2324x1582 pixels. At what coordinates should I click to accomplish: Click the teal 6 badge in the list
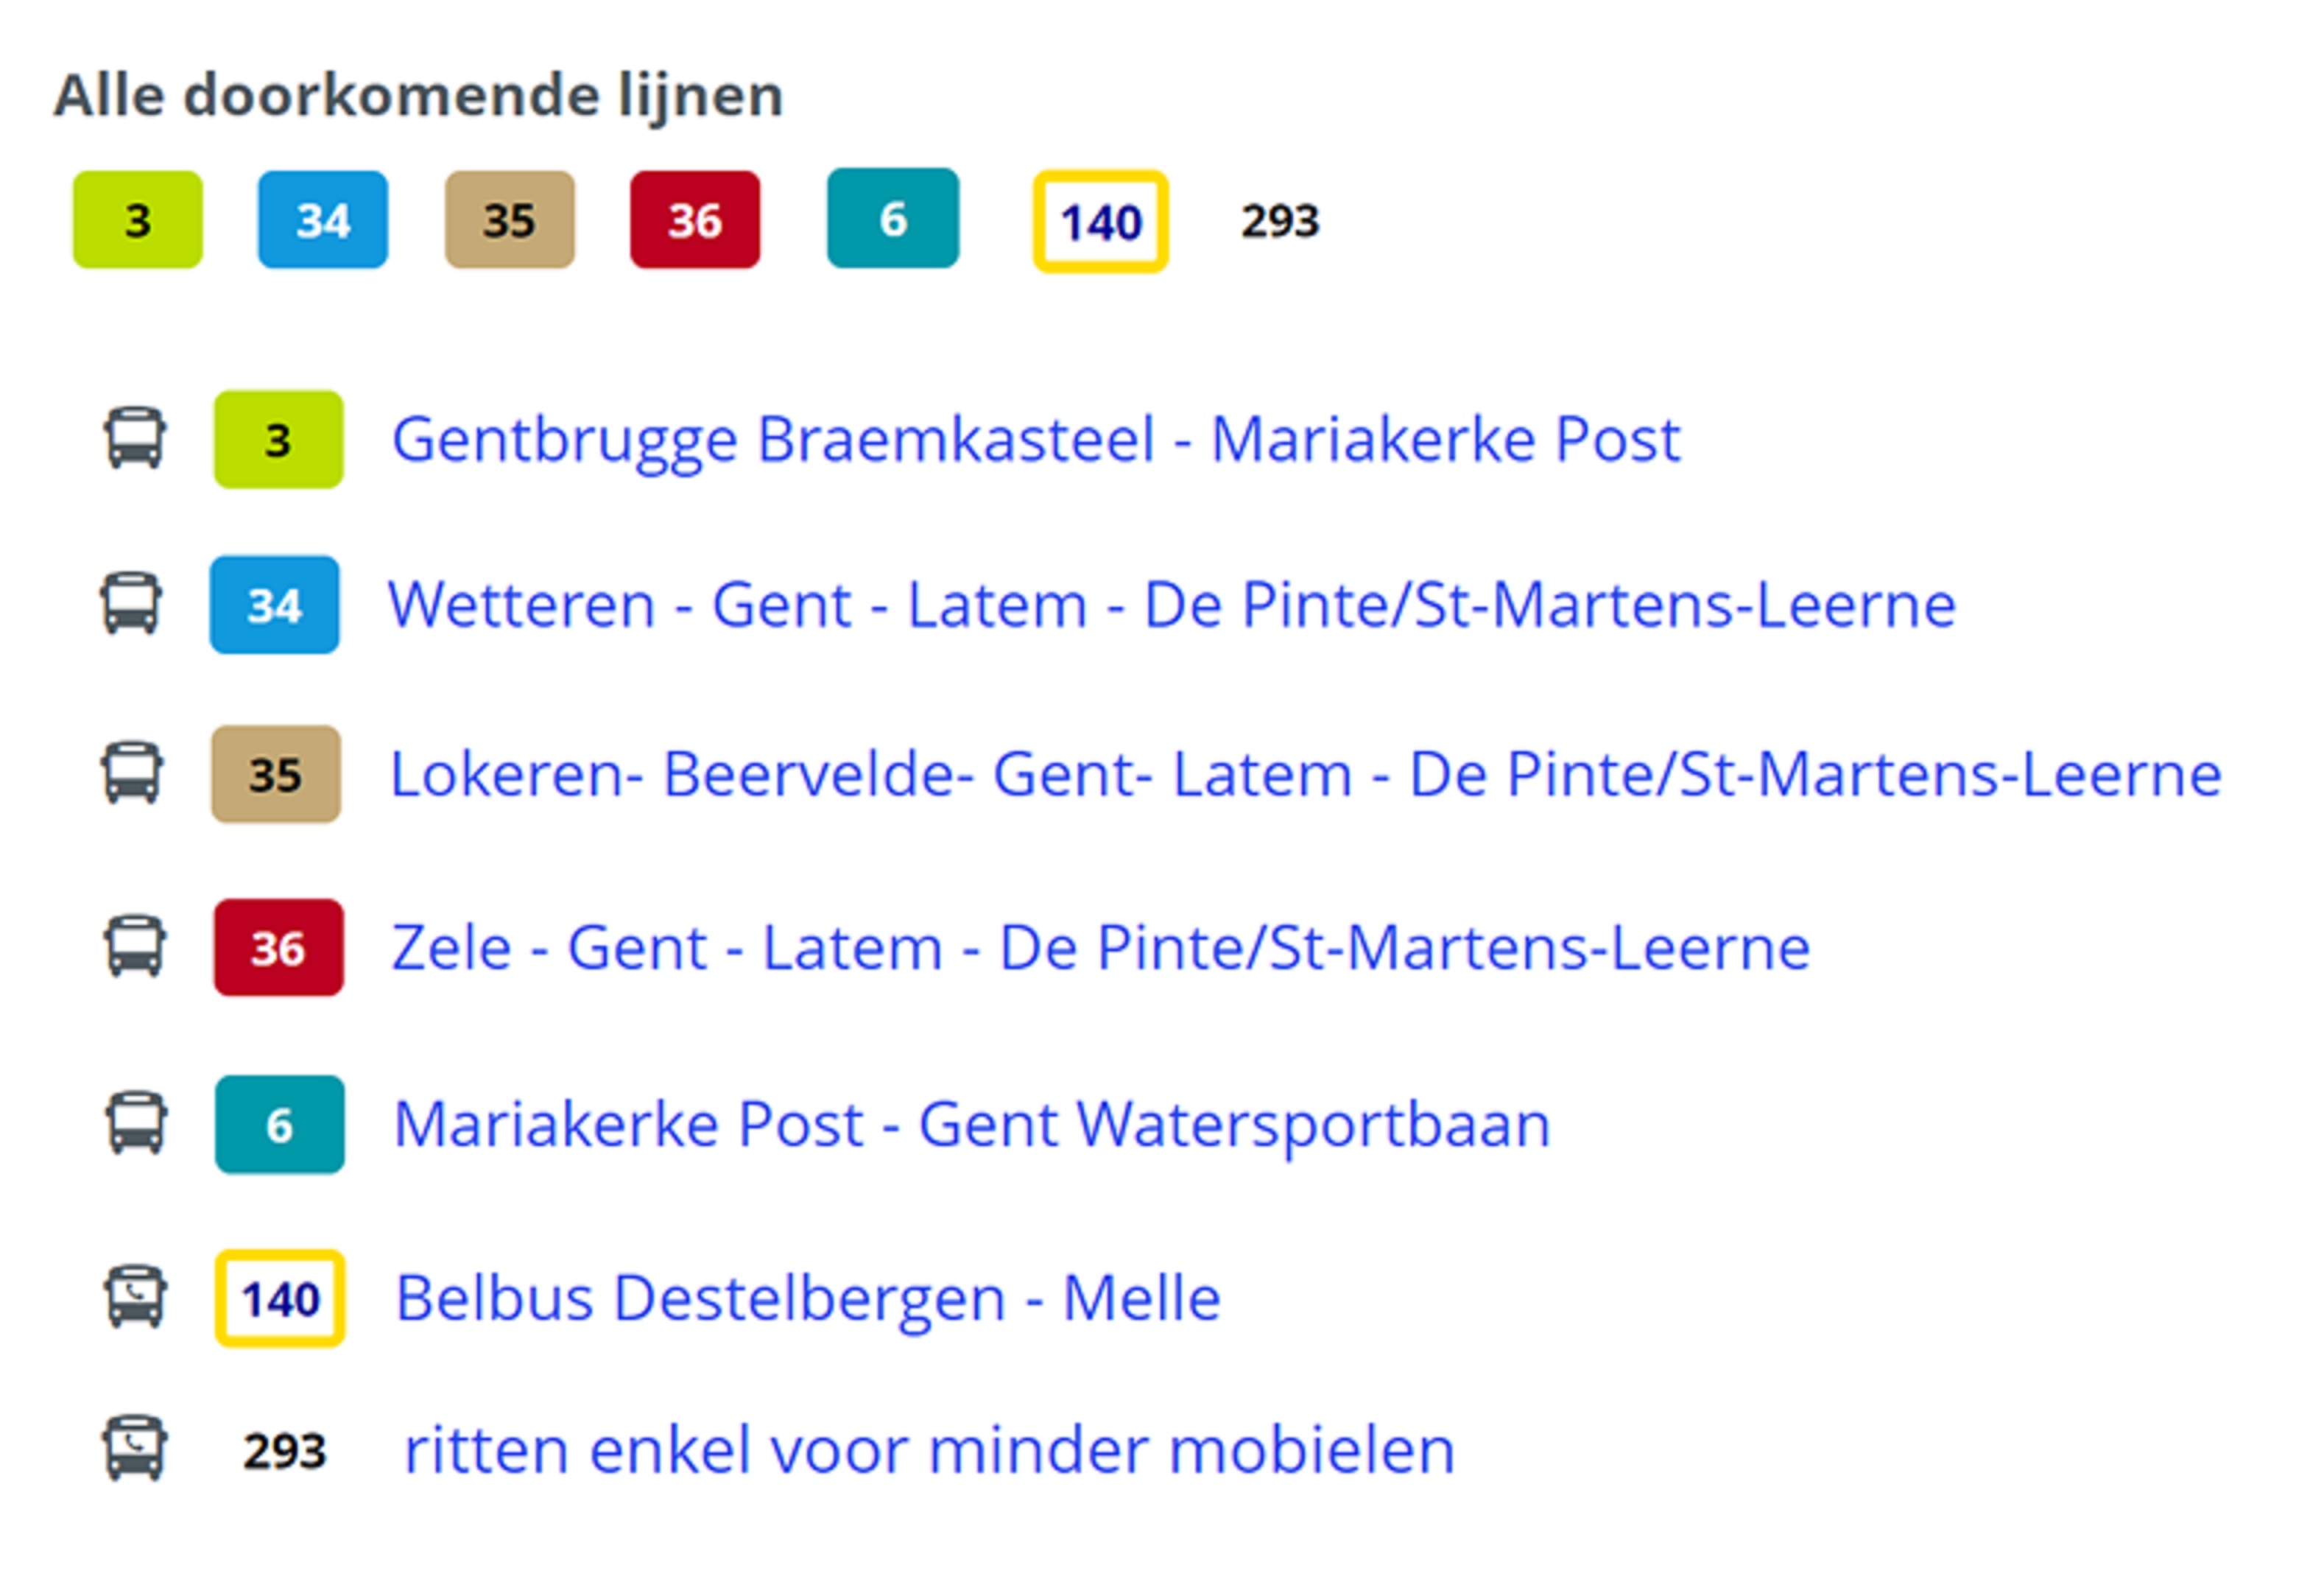pyautogui.click(x=279, y=1124)
